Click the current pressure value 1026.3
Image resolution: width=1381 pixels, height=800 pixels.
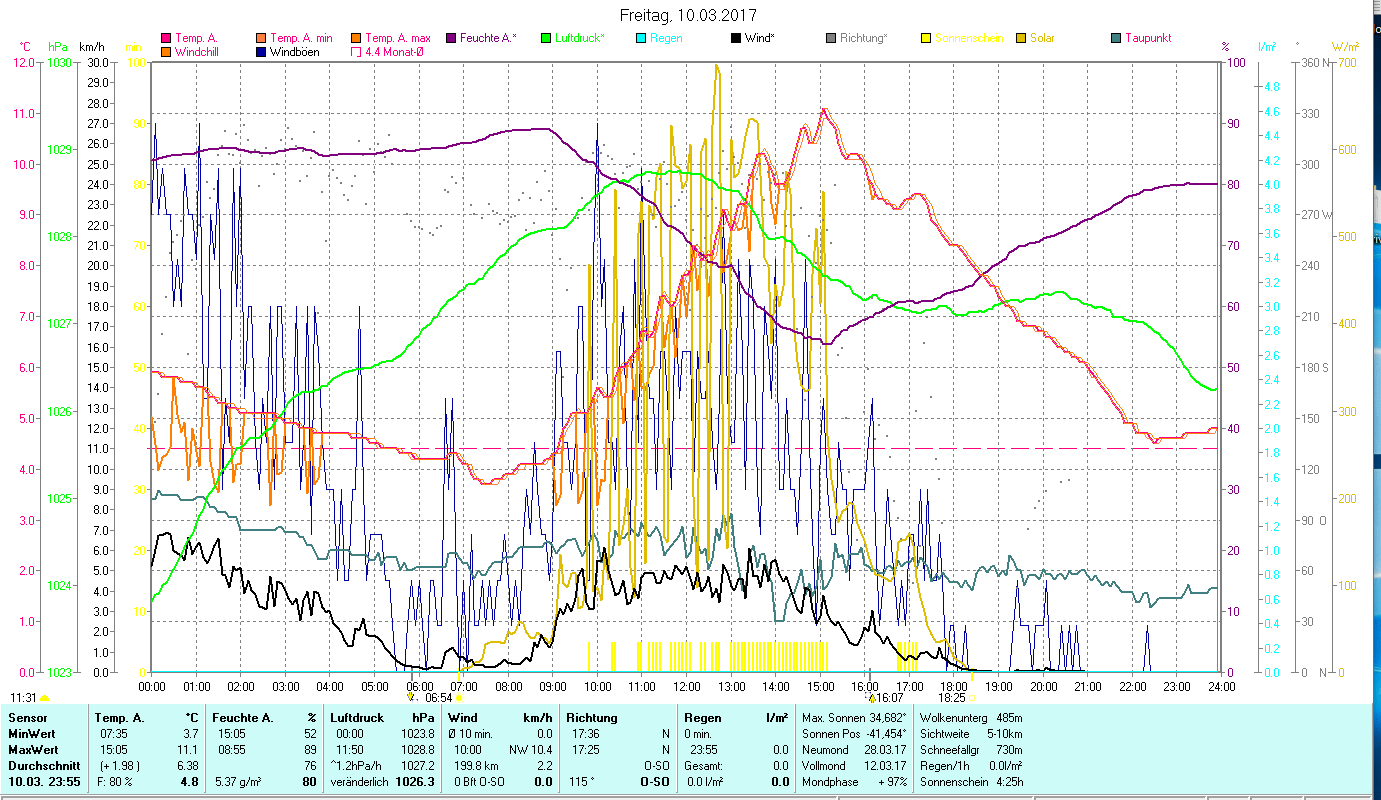pyautogui.click(x=415, y=782)
